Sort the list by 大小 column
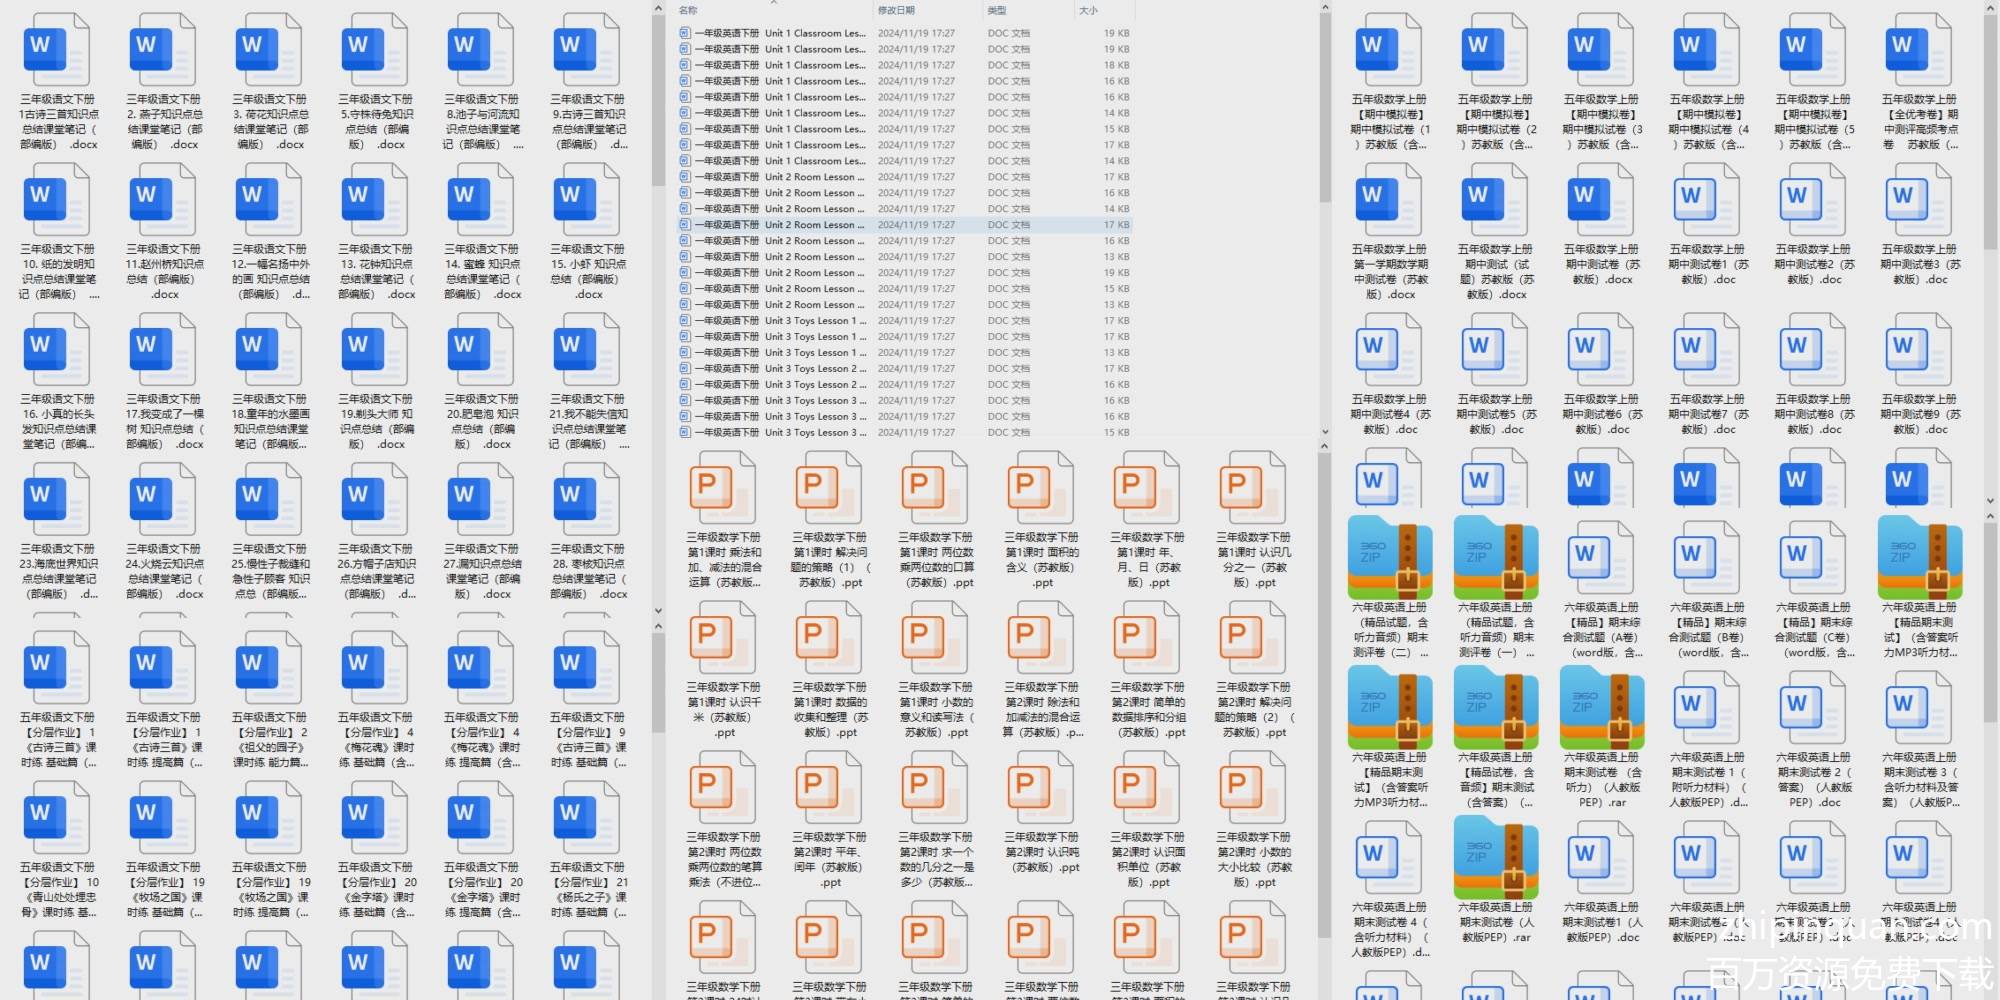The width and height of the screenshot is (2000, 1000). 1089,10
